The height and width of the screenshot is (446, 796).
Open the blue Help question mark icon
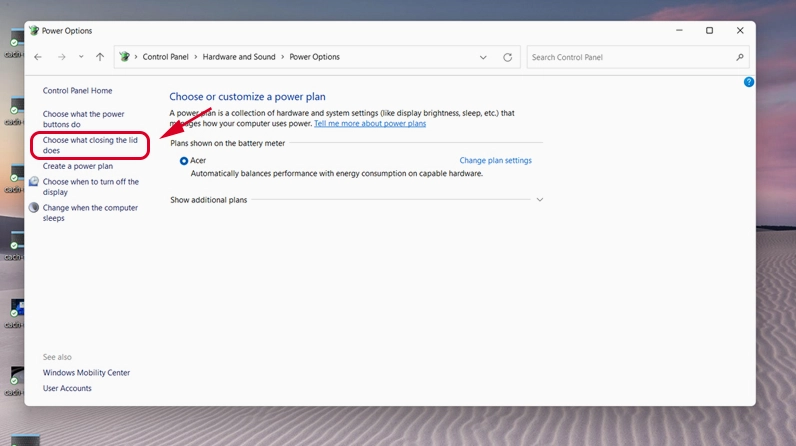pyautogui.click(x=749, y=82)
